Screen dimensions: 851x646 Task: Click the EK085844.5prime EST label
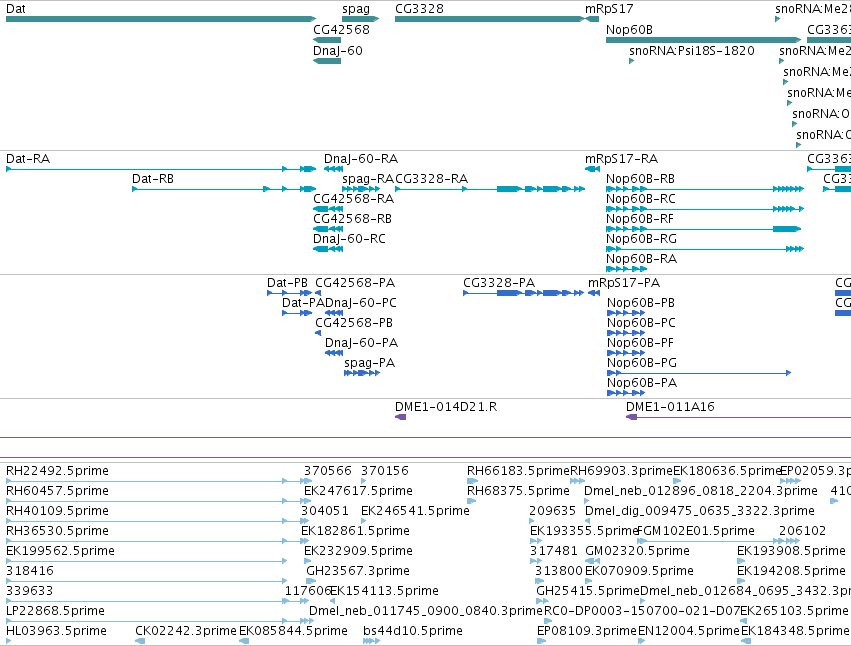coord(293,631)
